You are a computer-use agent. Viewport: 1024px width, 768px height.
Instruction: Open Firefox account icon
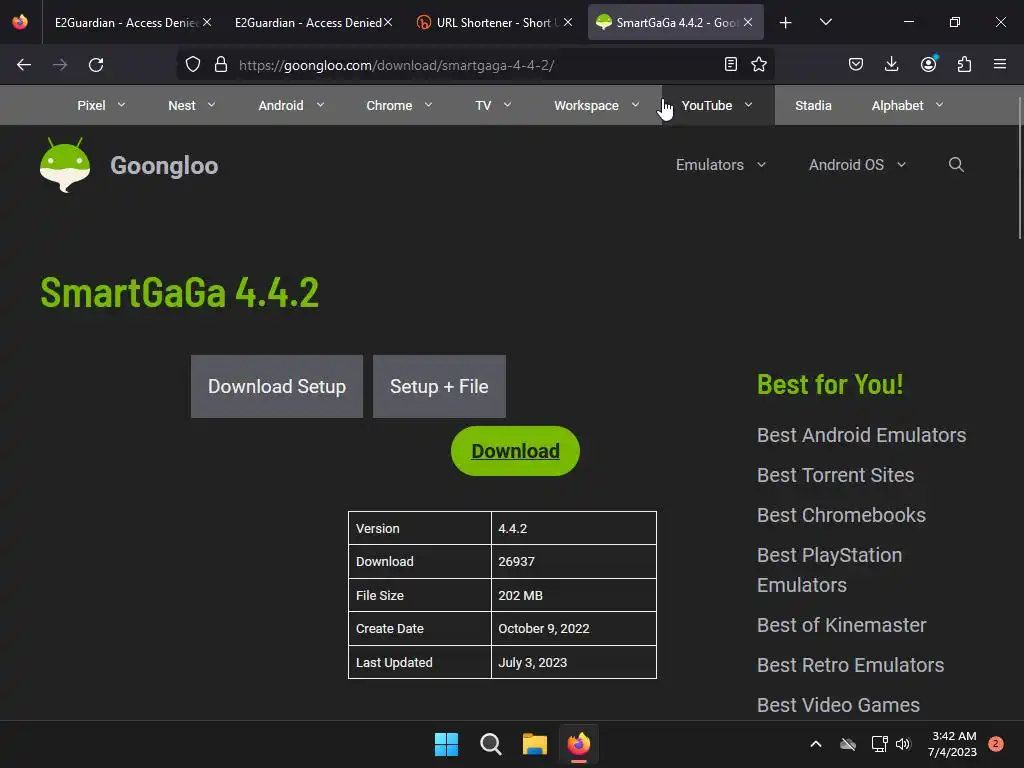point(928,64)
